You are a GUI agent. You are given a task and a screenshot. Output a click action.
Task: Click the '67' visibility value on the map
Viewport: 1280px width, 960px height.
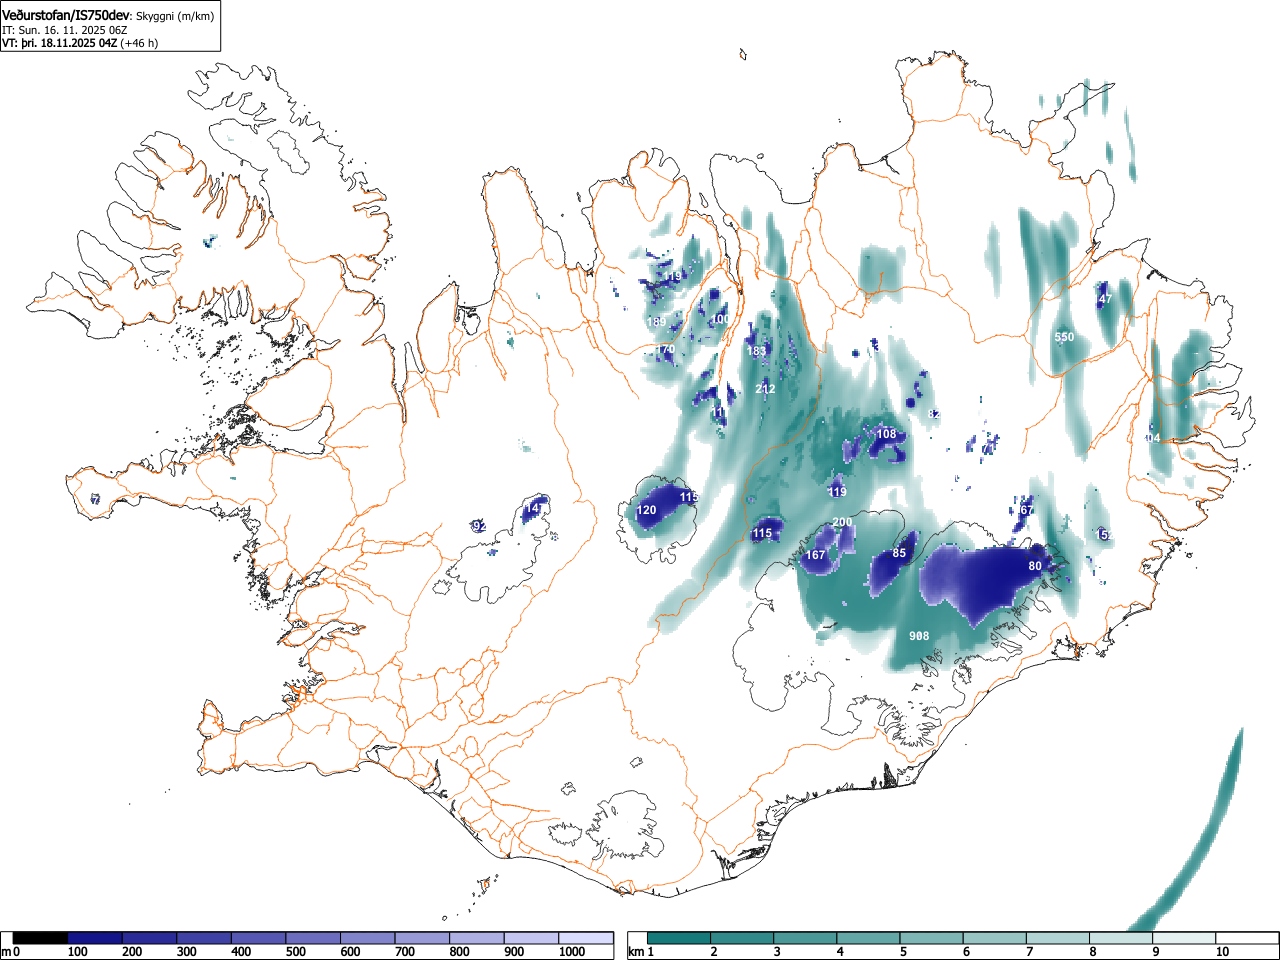click(1025, 510)
